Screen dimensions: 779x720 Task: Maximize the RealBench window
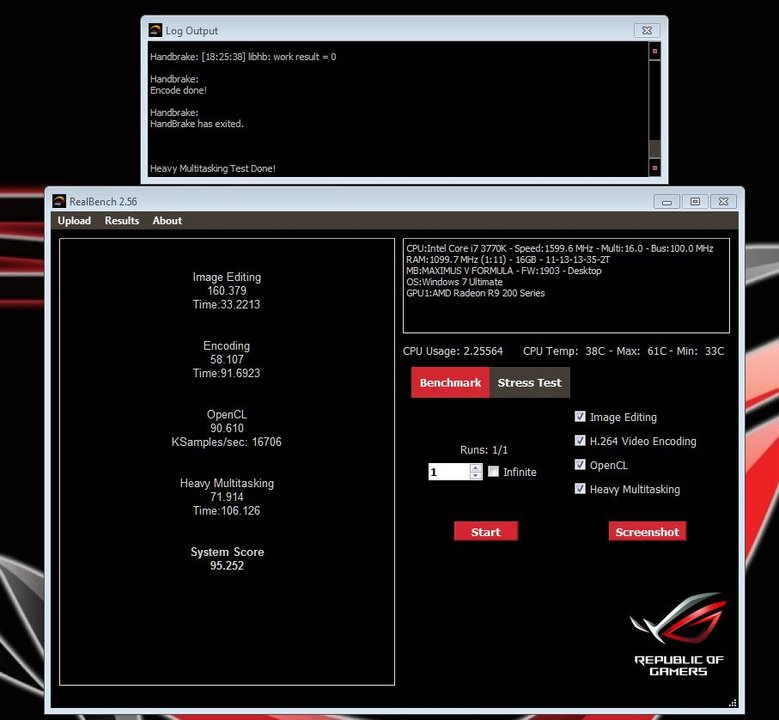point(695,201)
